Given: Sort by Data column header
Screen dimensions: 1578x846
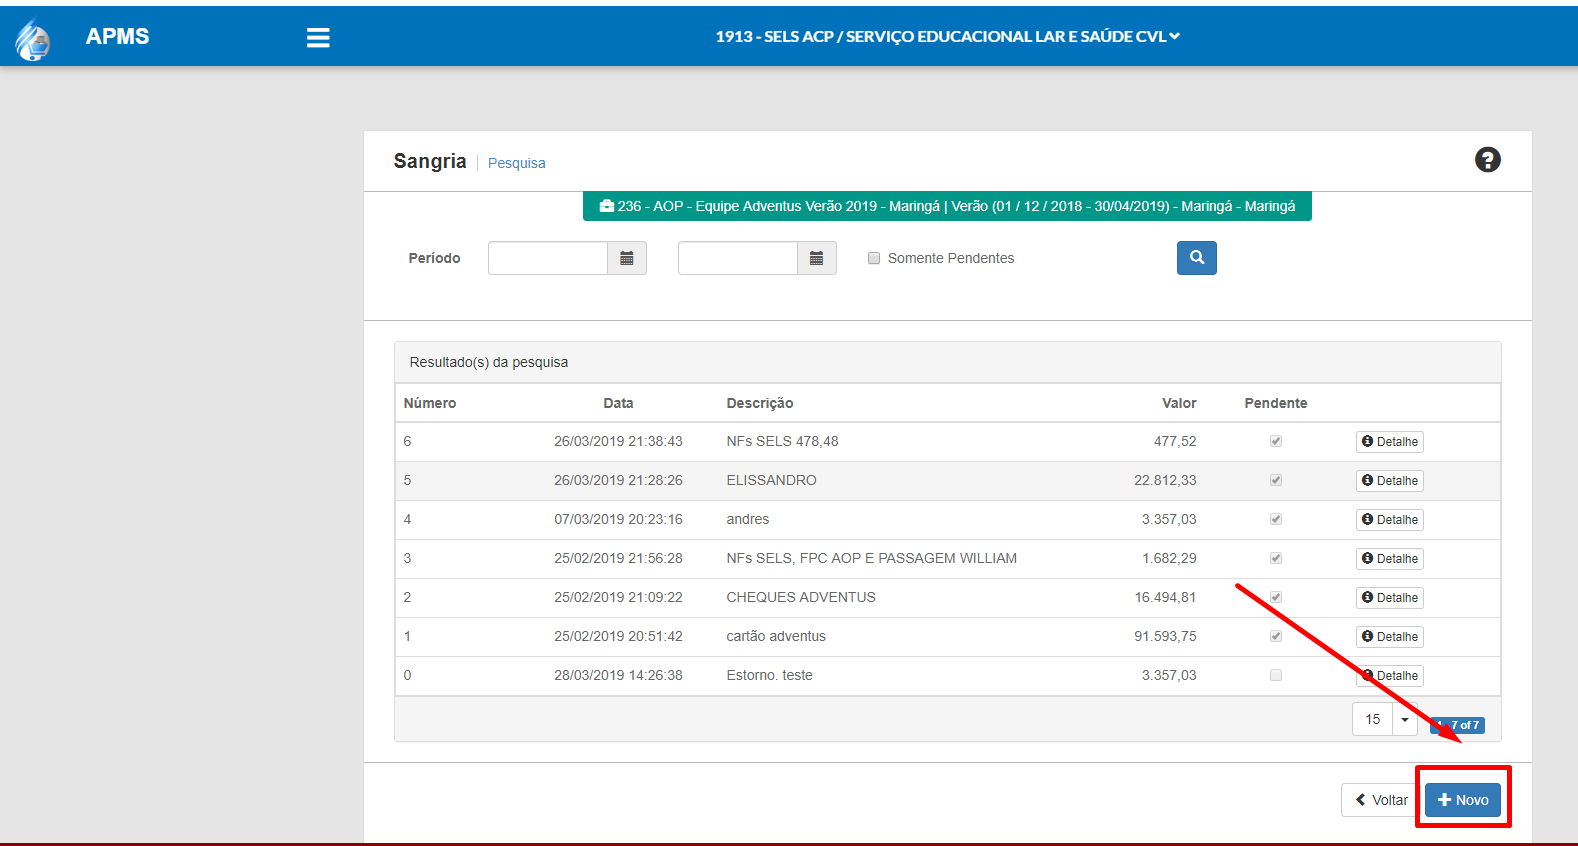Looking at the screenshot, I should pyautogui.click(x=618, y=403).
